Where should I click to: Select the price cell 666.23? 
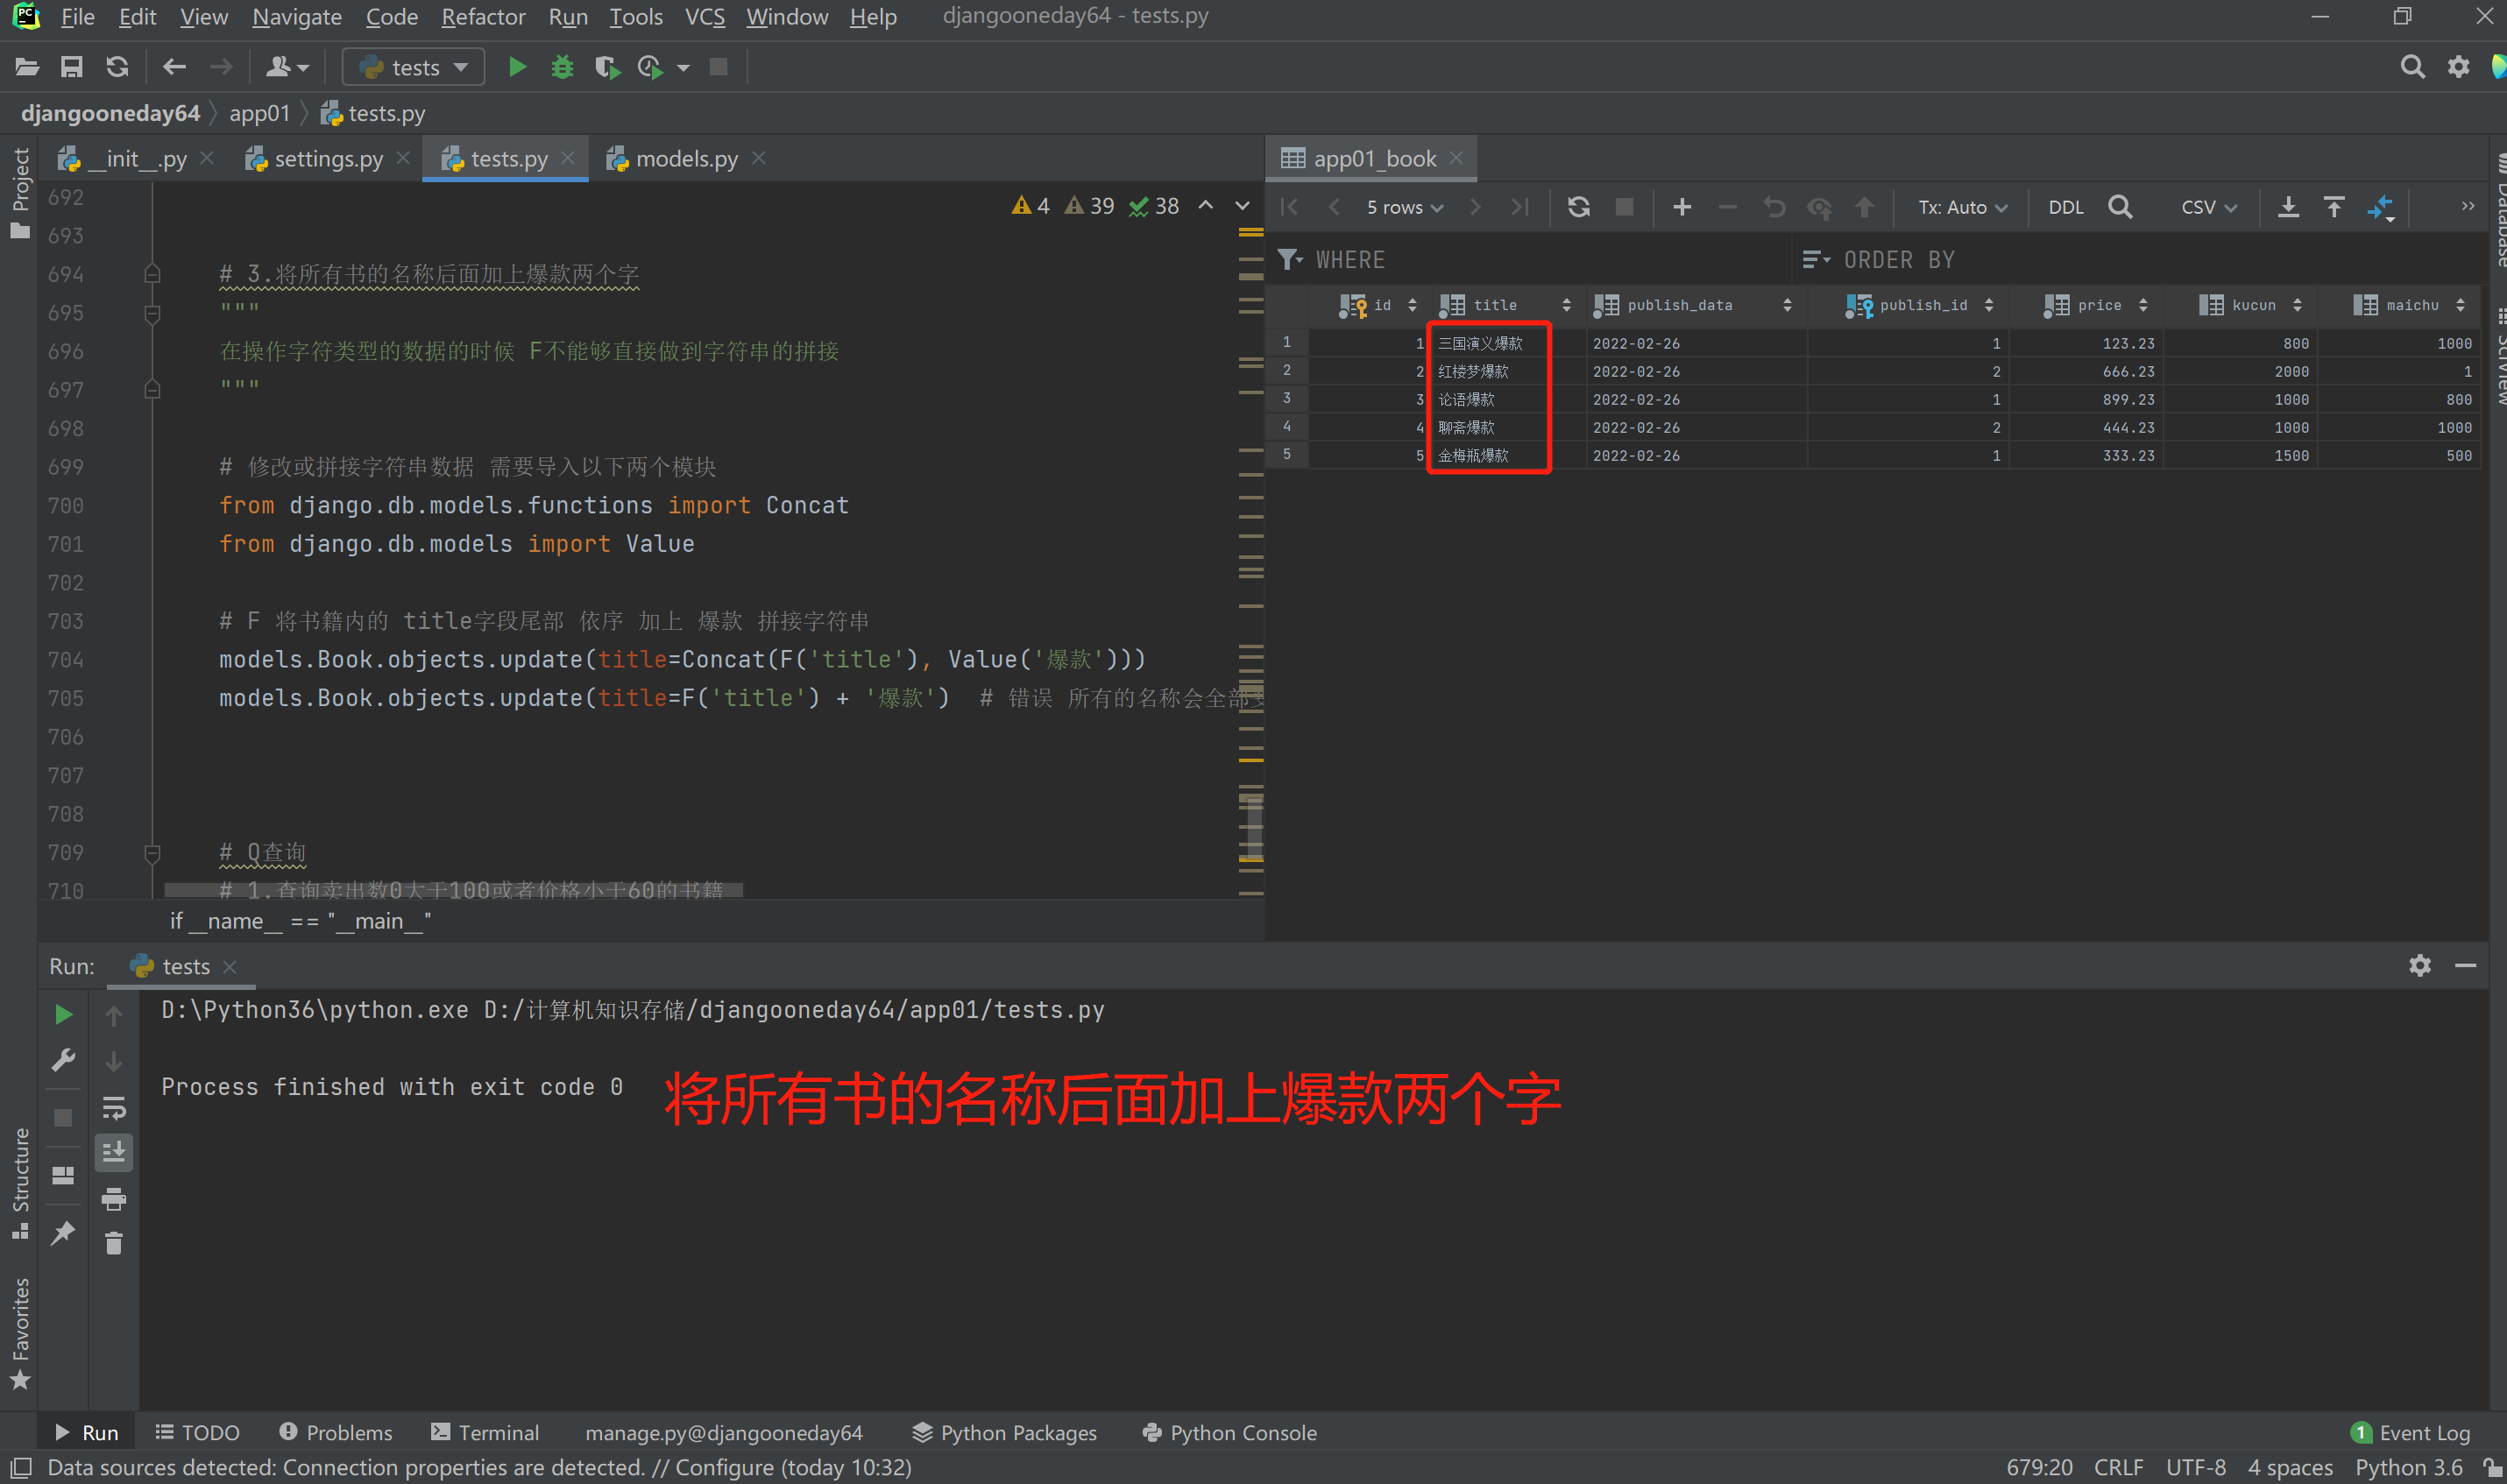(2086, 371)
